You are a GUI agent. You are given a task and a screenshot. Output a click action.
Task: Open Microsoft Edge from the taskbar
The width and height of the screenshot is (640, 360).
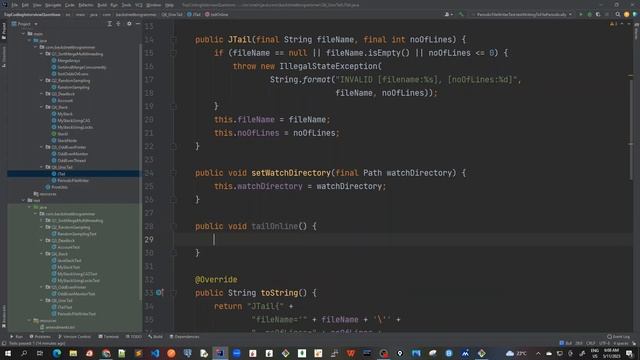click(x=57, y=353)
